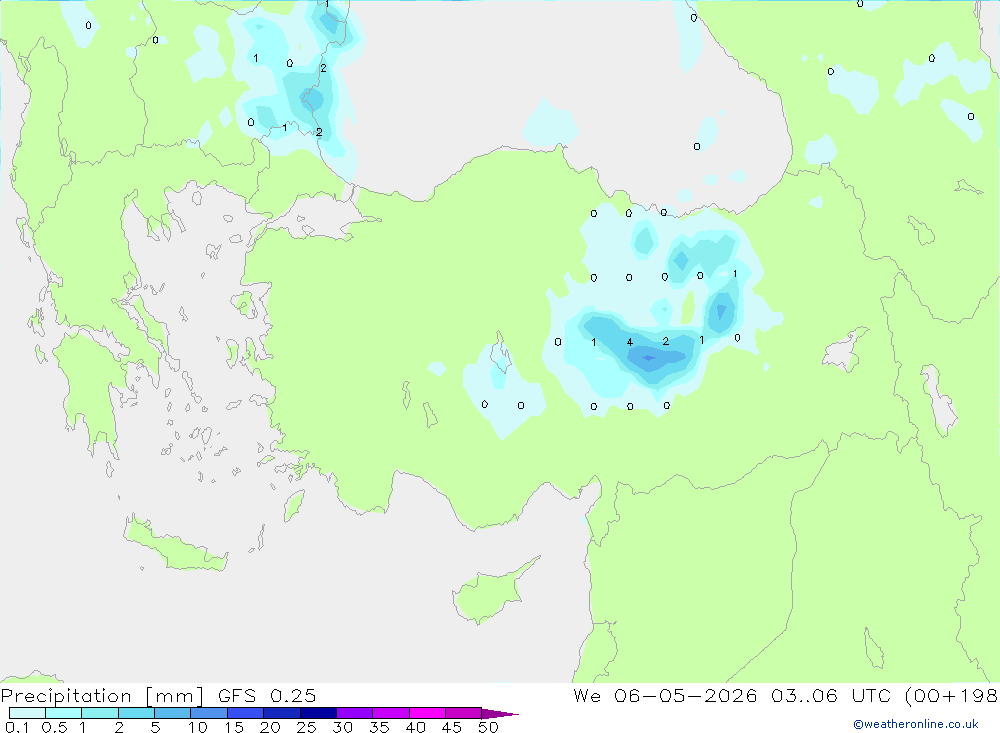Screen dimensions: 1000x733
Task: Click the '20' legend scale label
Action: [x=270, y=727]
